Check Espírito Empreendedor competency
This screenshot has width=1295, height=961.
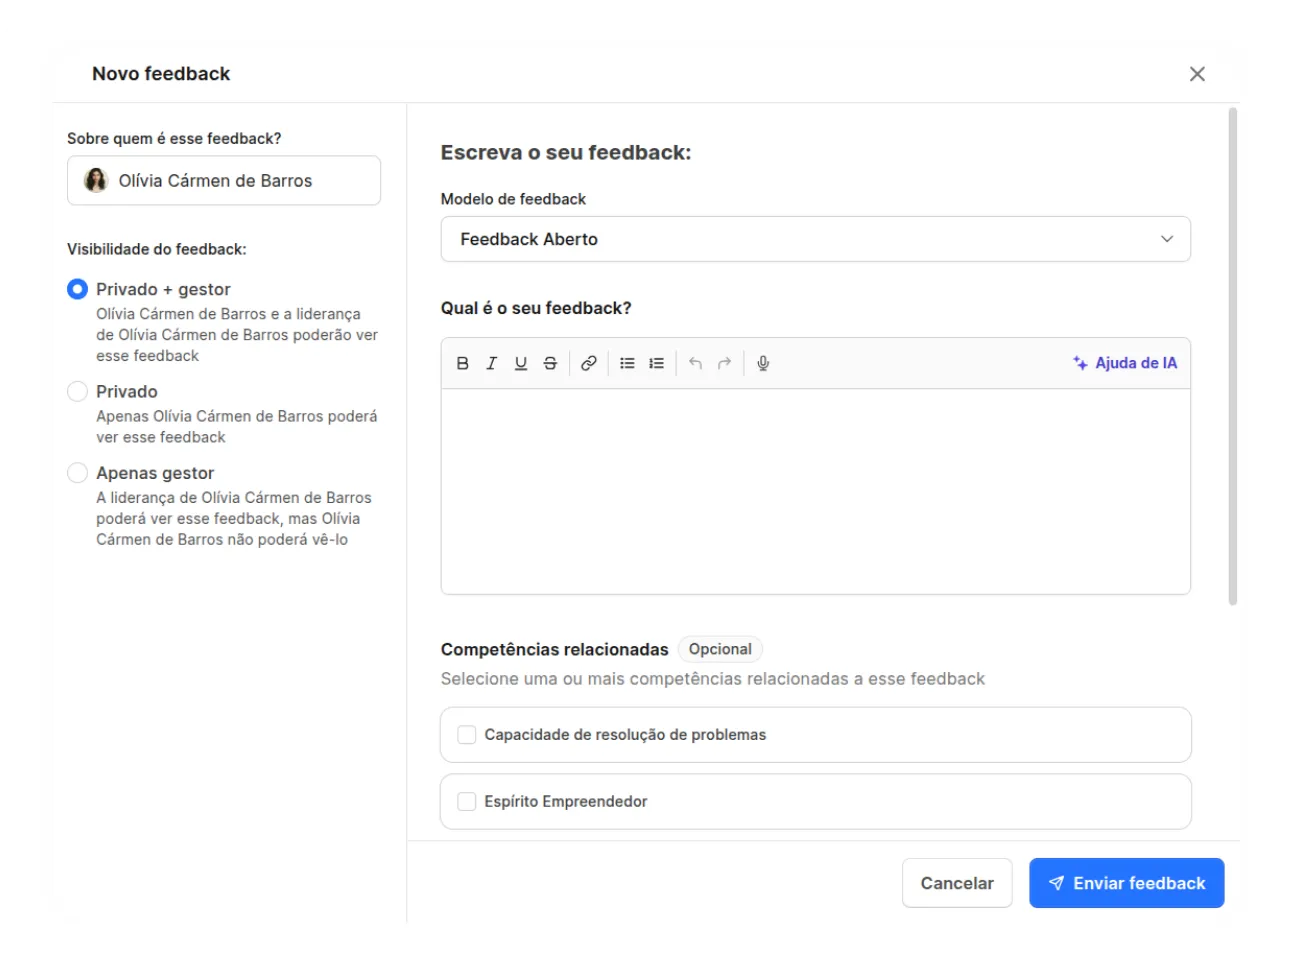pyautogui.click(x=466, y=801)
